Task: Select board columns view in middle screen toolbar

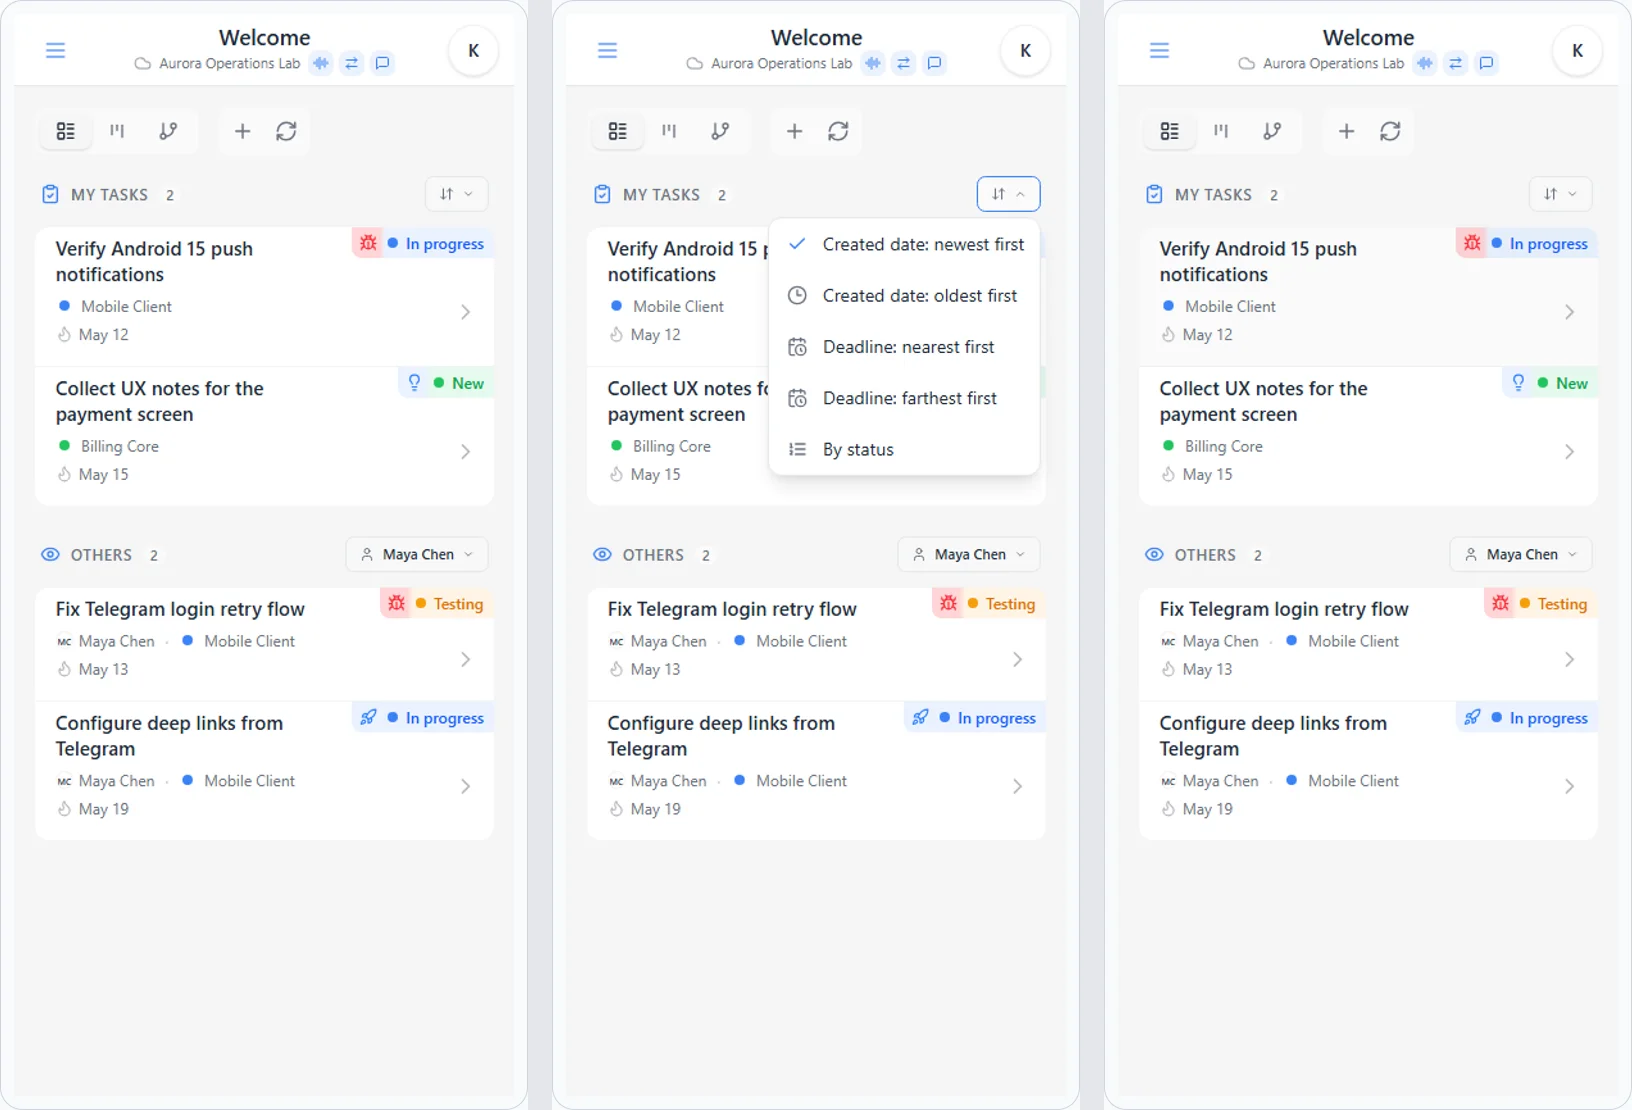Action: [x=669, y=131]
